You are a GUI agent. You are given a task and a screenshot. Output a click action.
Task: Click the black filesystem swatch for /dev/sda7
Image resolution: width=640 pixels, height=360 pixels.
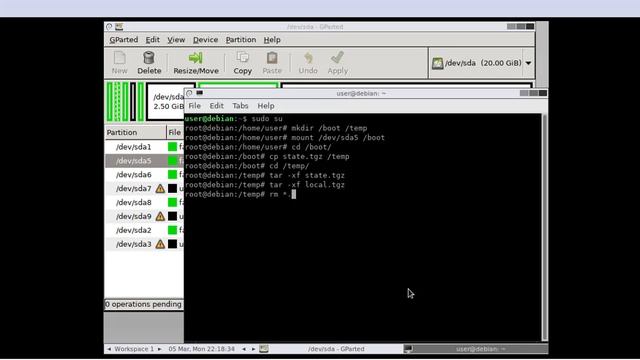(173, 189)
